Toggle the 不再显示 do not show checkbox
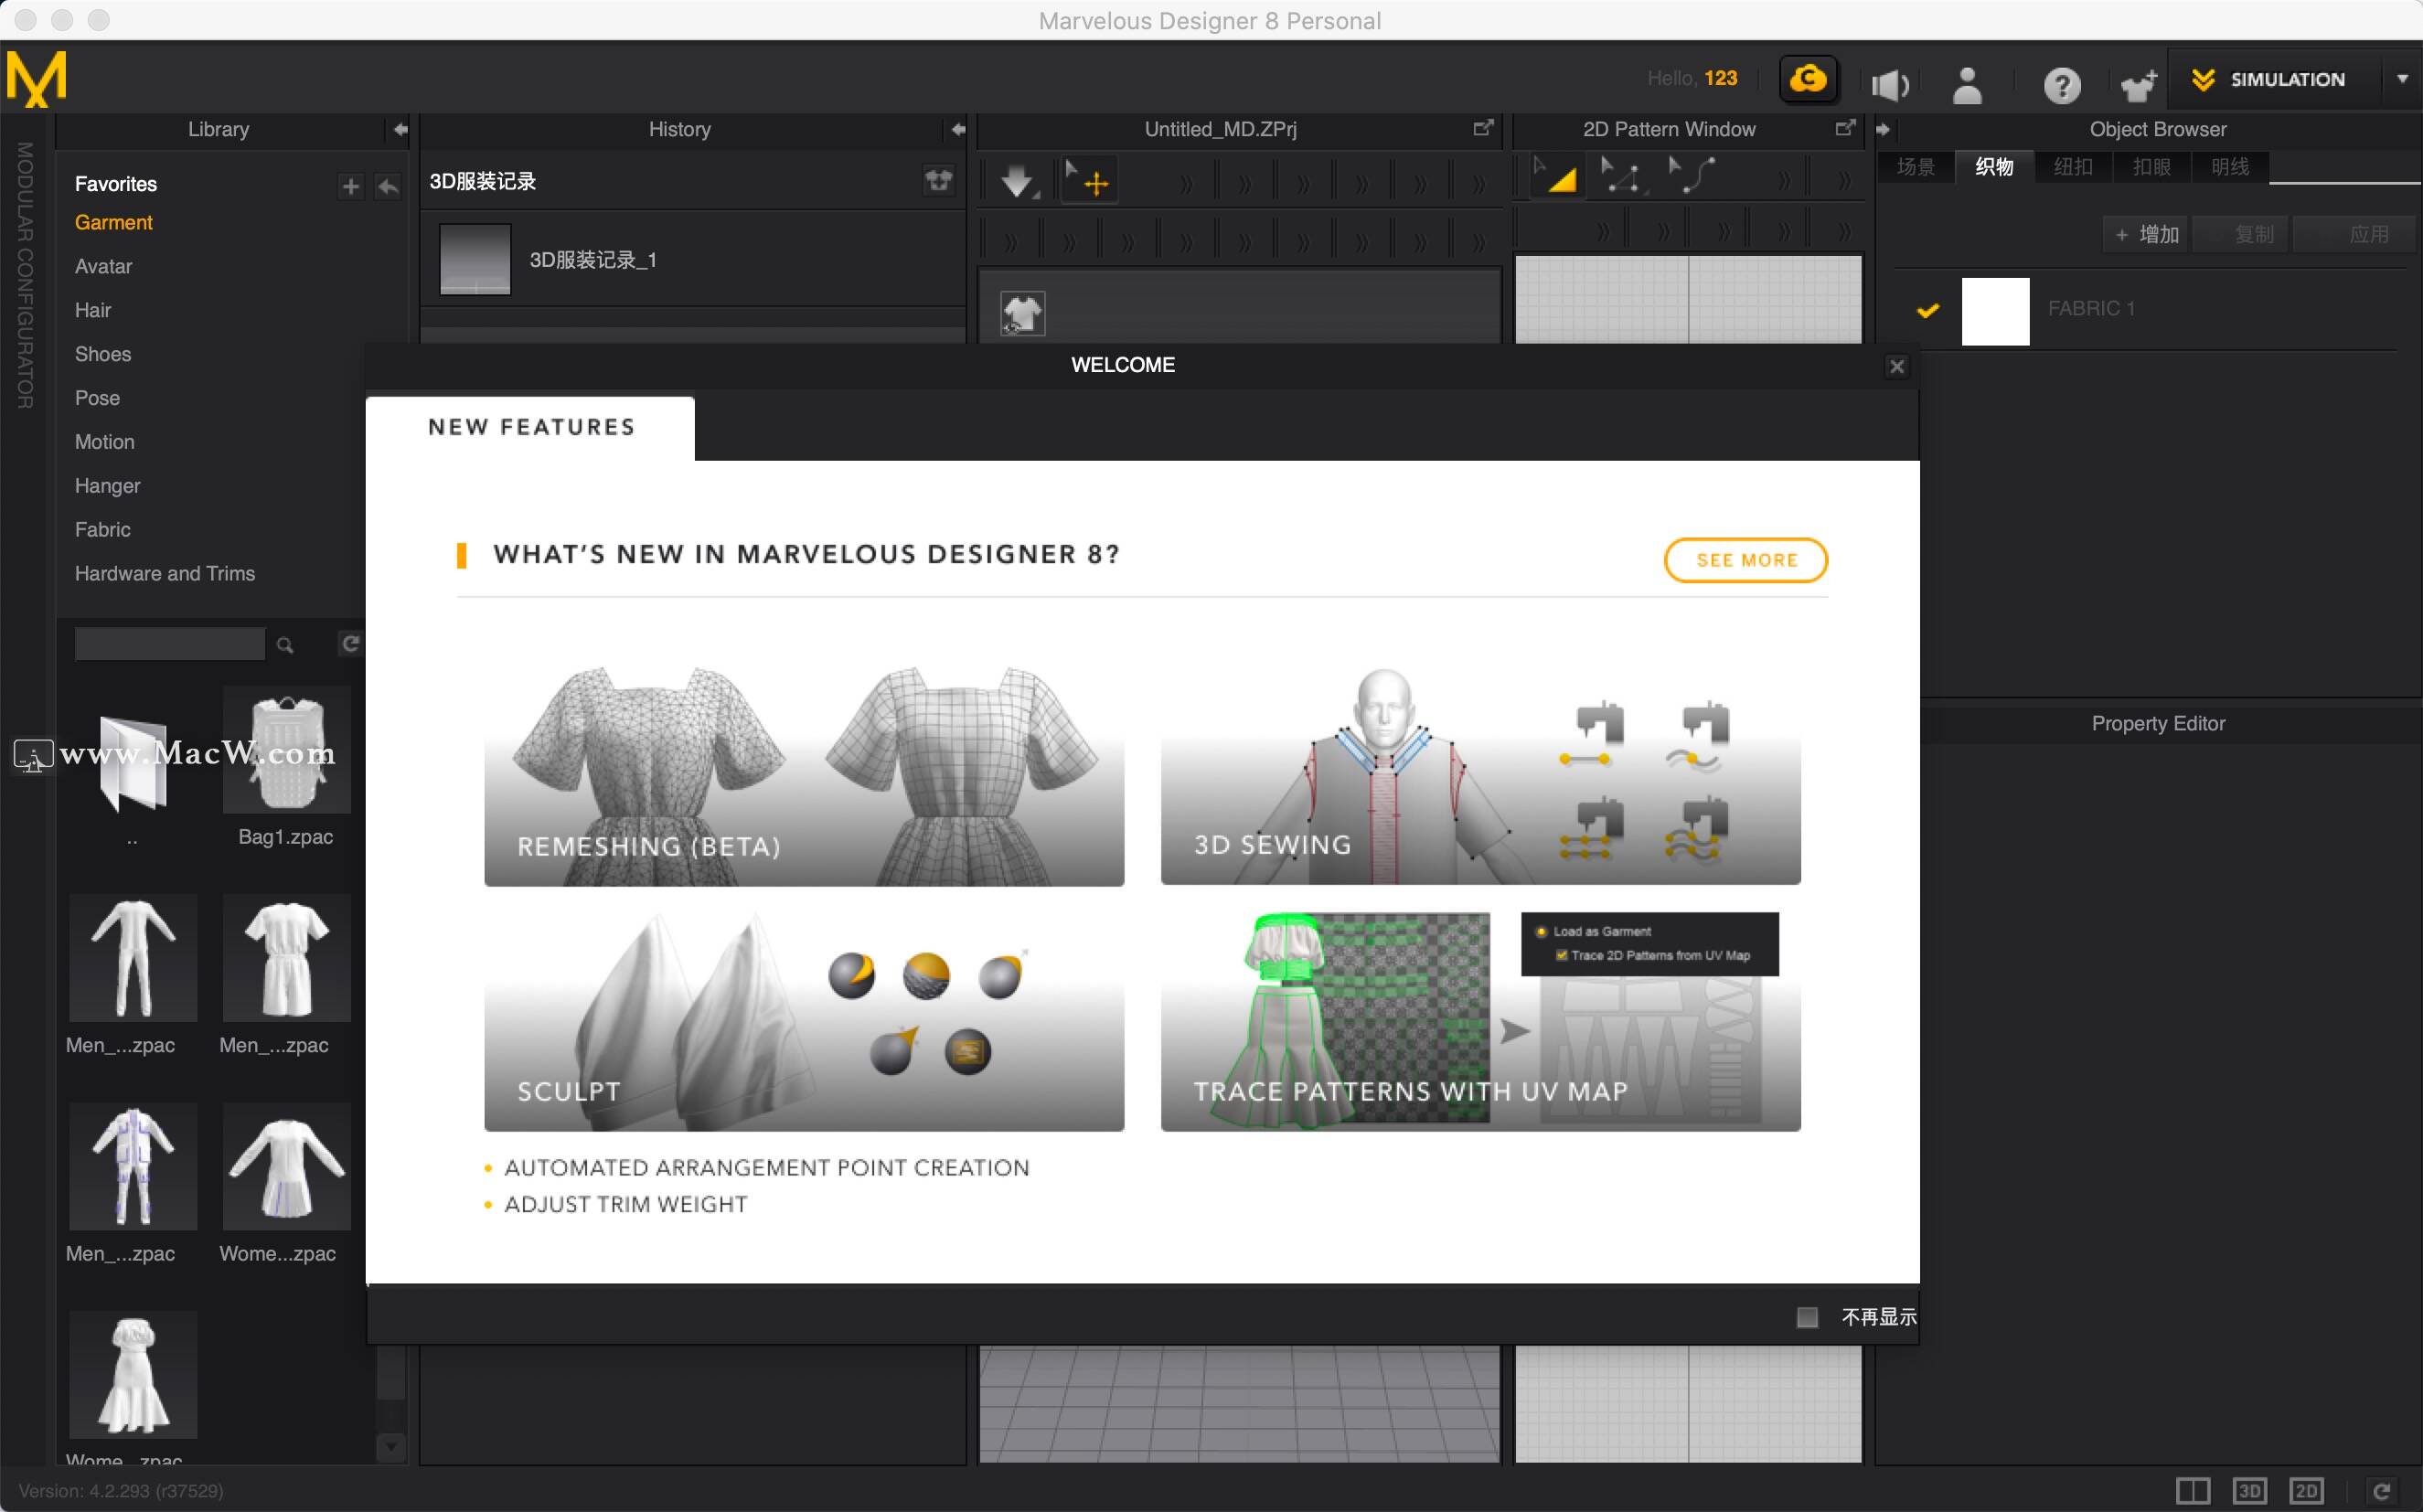Viewport: 2423px width, 1512px height. [1807, 1315]
